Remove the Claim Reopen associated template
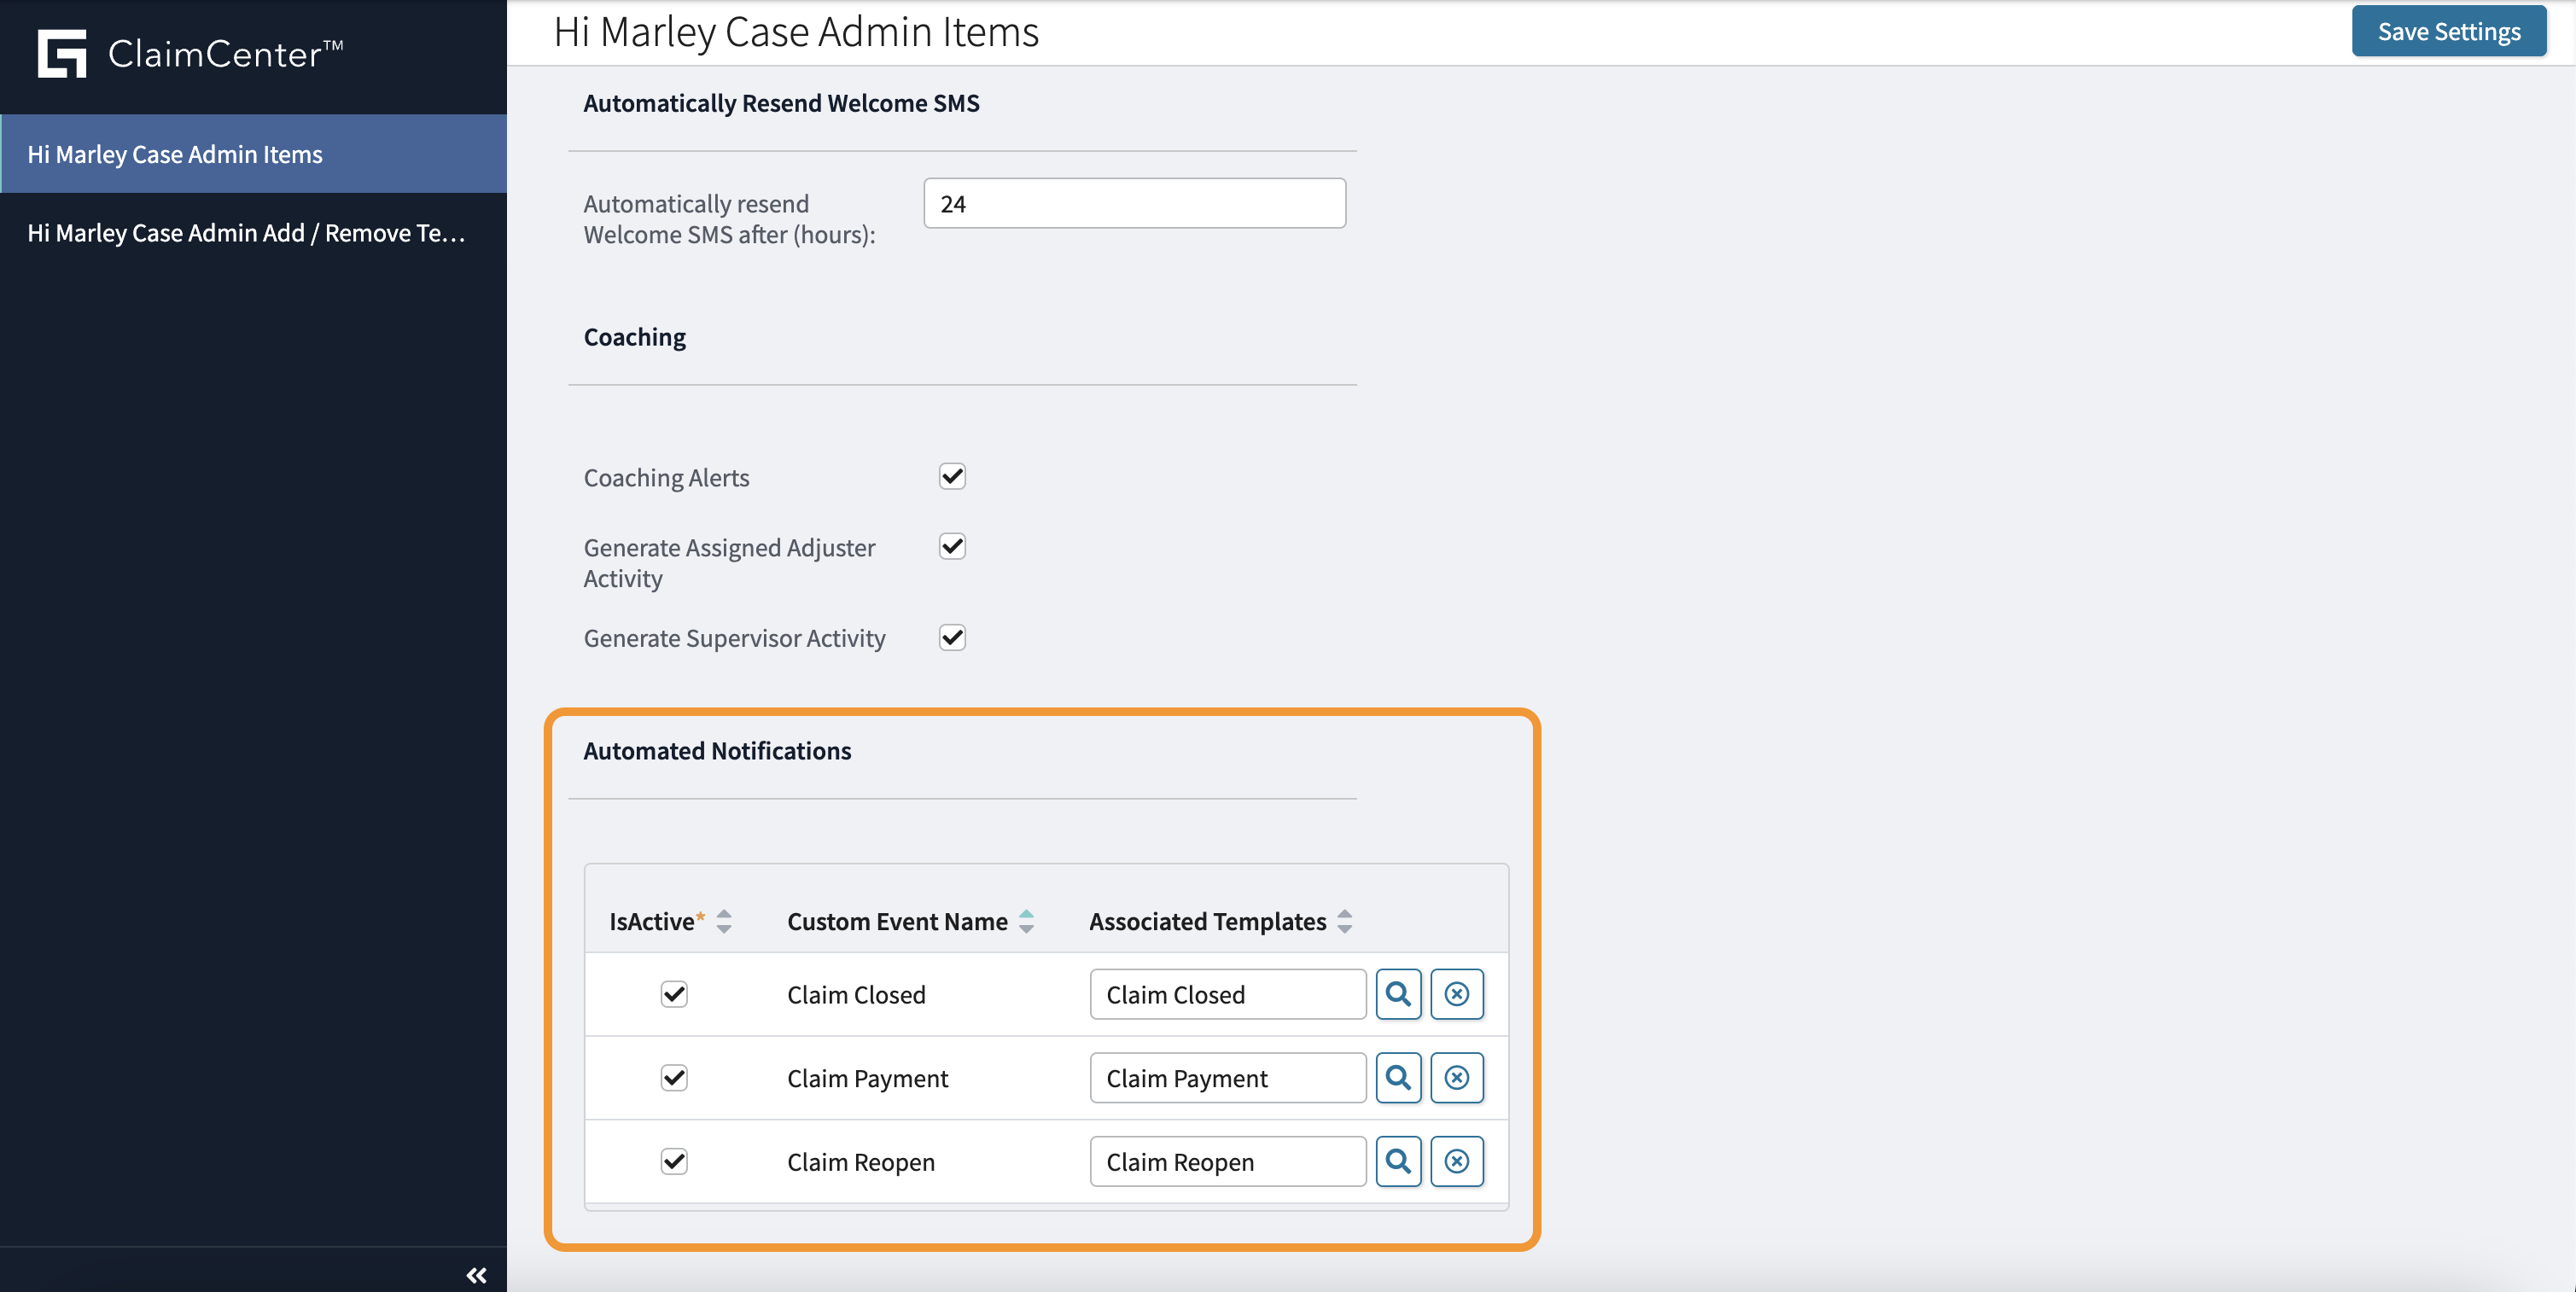The image size is (2576, 1292). 1457,1161
